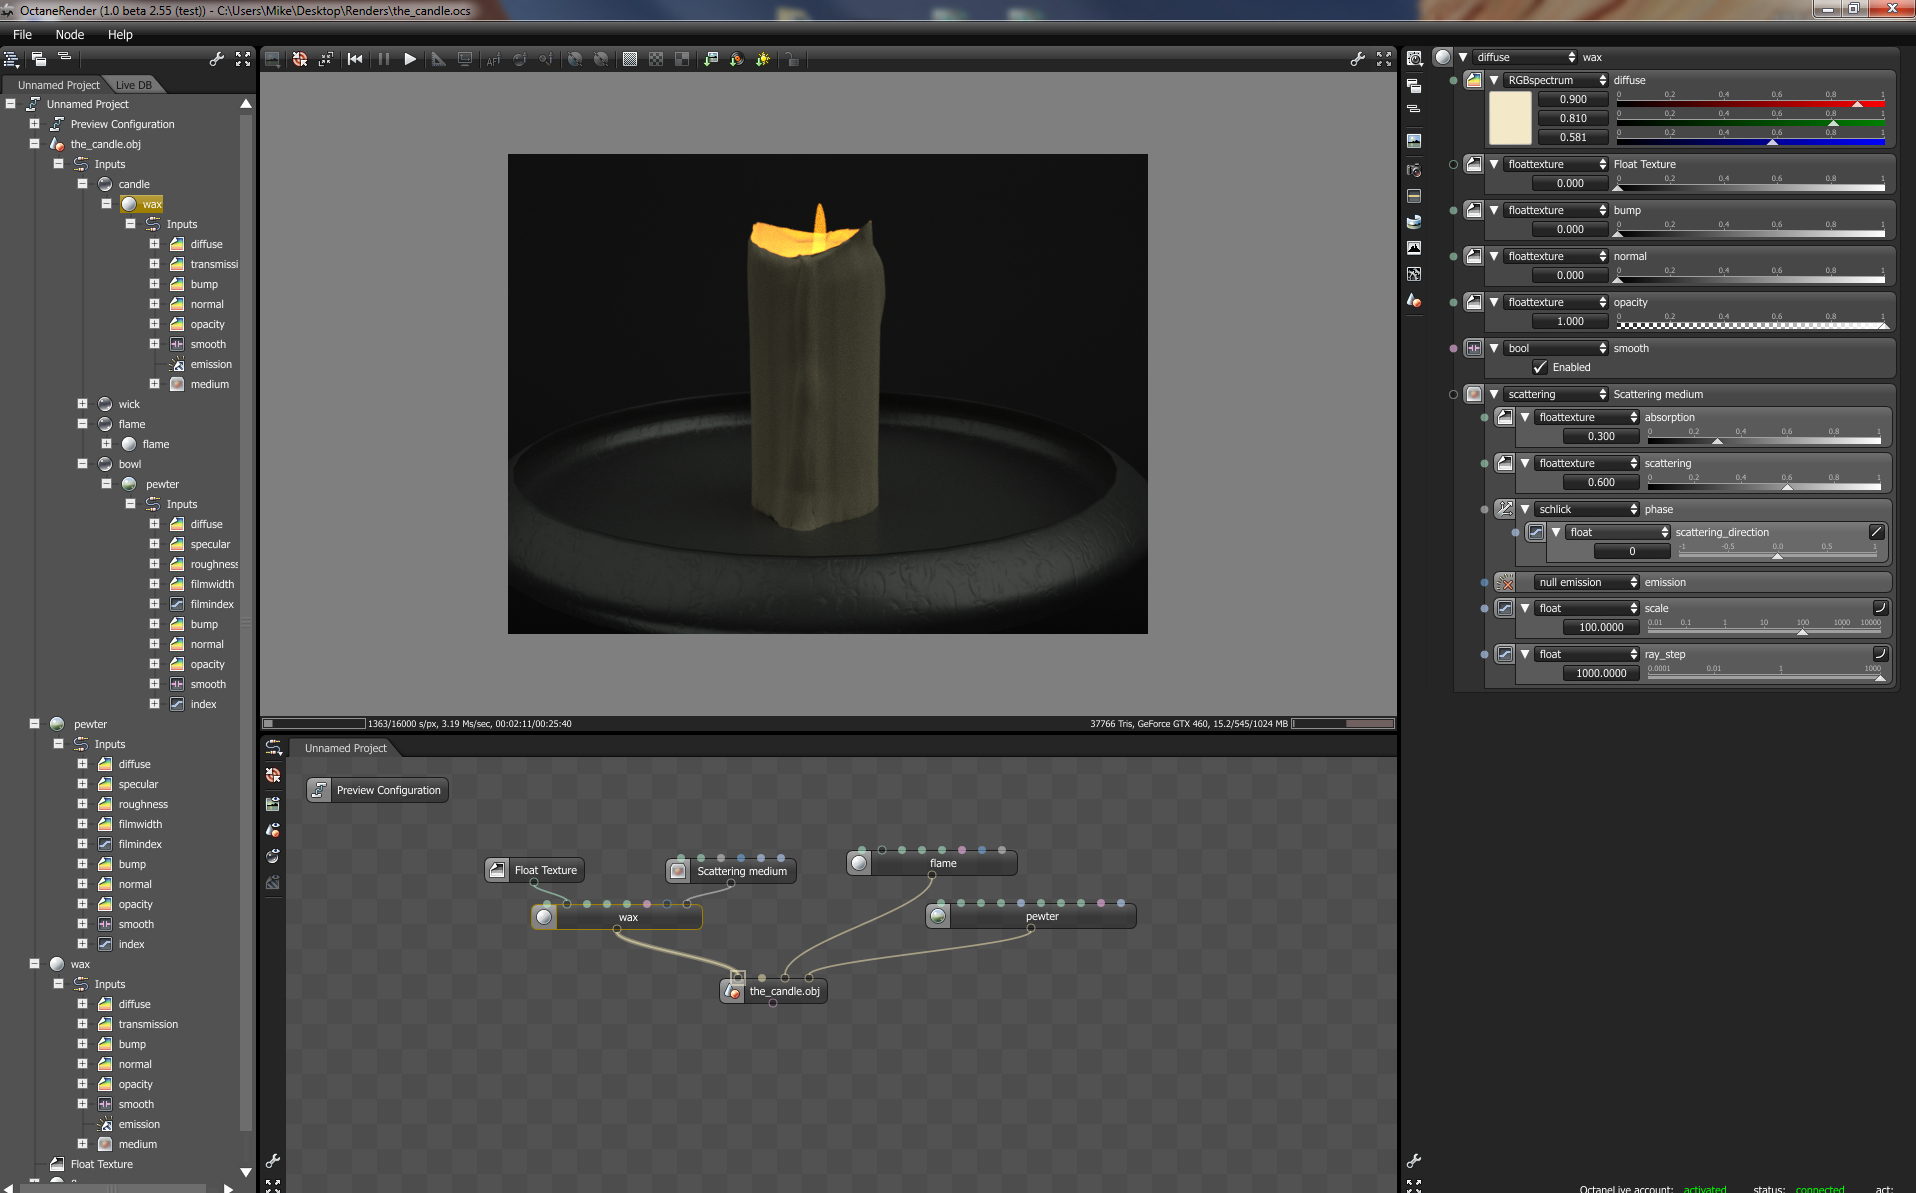Click the imager histogram icon in inspector sidebar
The height and width of the screenshot is (1193, 1916).
pos(1414,248)
